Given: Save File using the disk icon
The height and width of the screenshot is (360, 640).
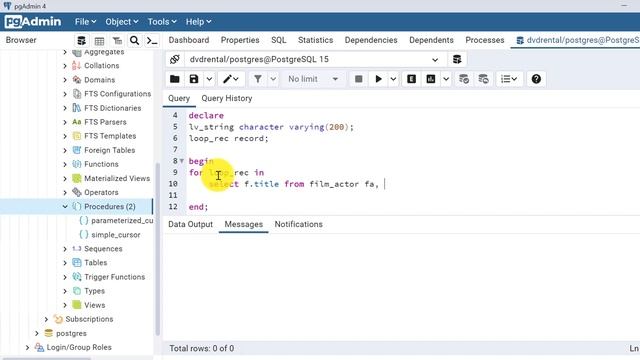Looking at the screenshot, I should [194, 79].
